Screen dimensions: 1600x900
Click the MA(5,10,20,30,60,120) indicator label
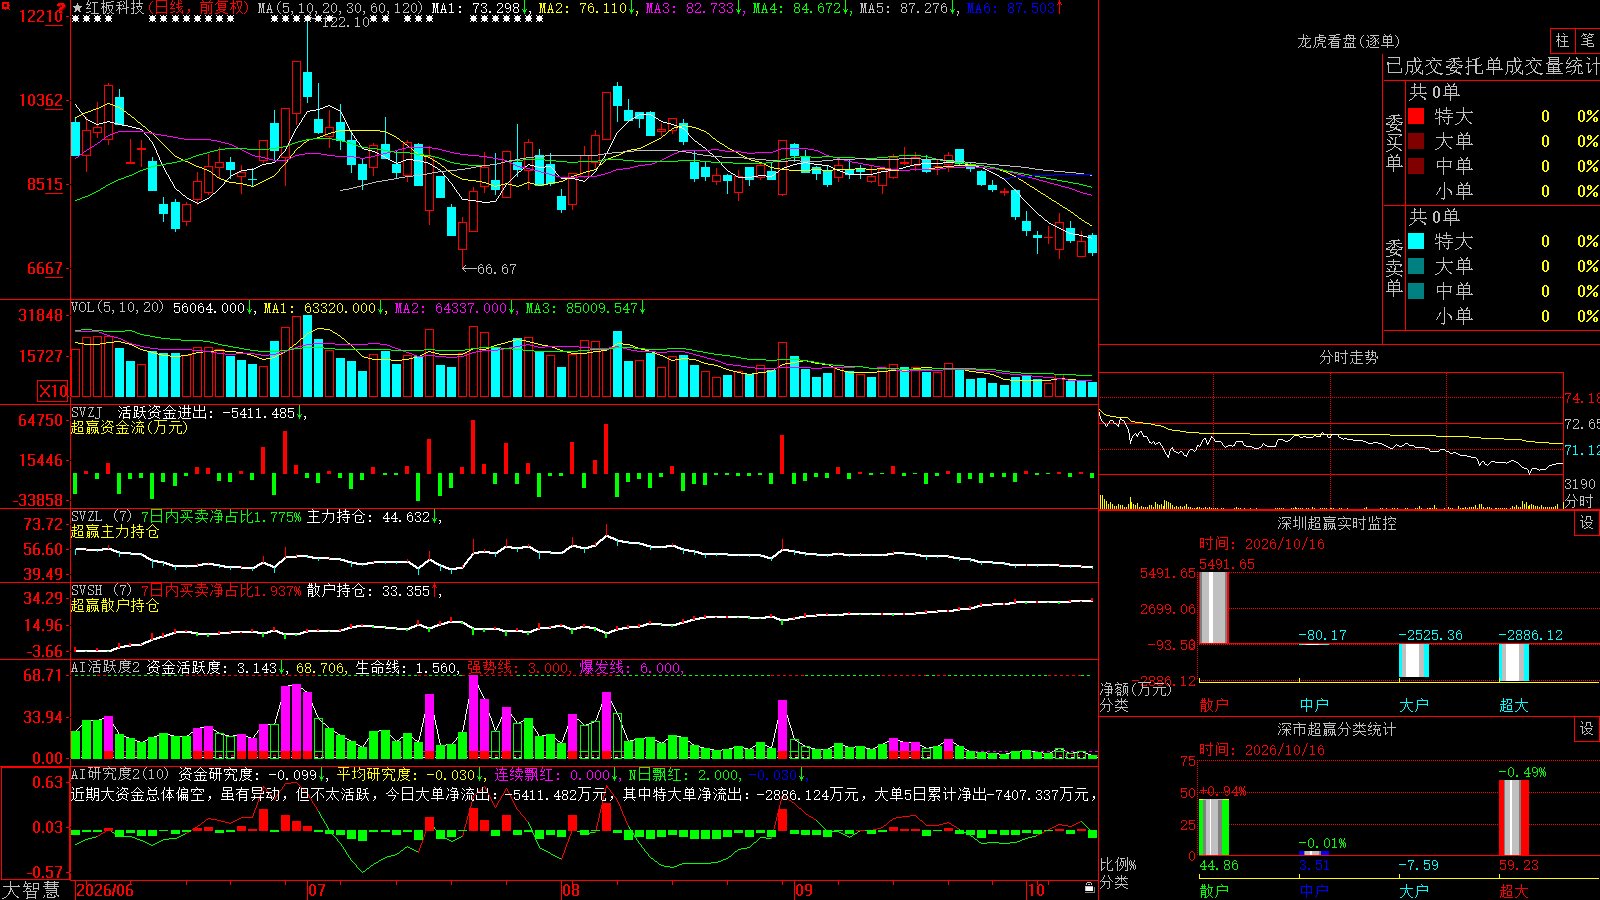pos(341,8)
